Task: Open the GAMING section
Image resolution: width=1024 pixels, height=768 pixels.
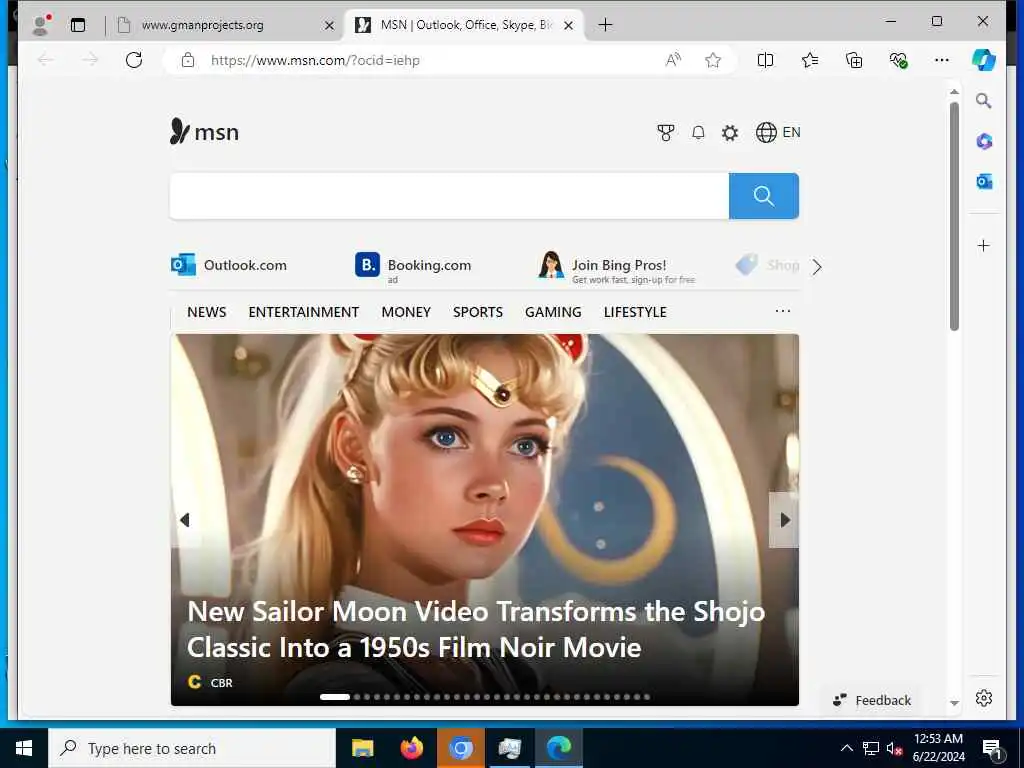Action: click(x=553, y=312)
